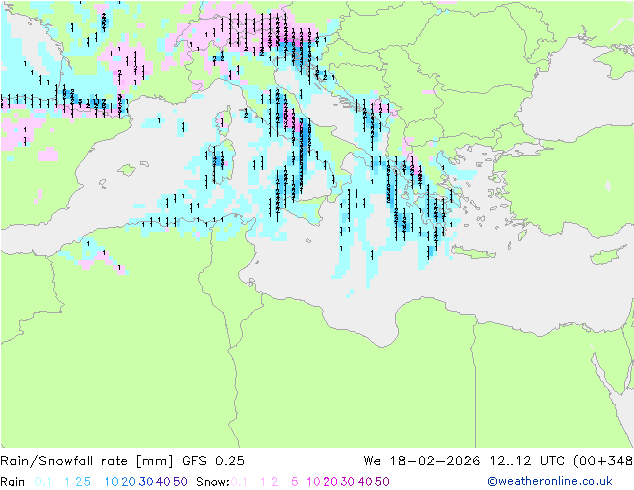Click the island of Sardinia on map
The height and width of the screenshot is (490, 634).
point(223,162)
